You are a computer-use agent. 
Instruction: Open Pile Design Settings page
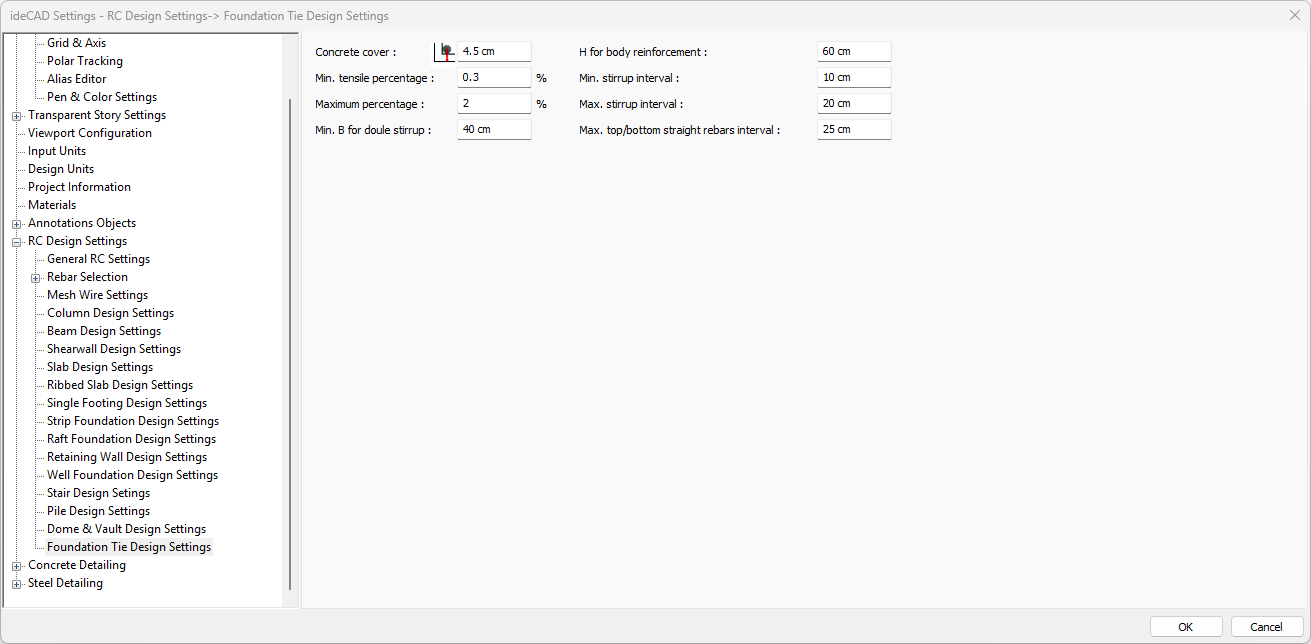[98, 511]
